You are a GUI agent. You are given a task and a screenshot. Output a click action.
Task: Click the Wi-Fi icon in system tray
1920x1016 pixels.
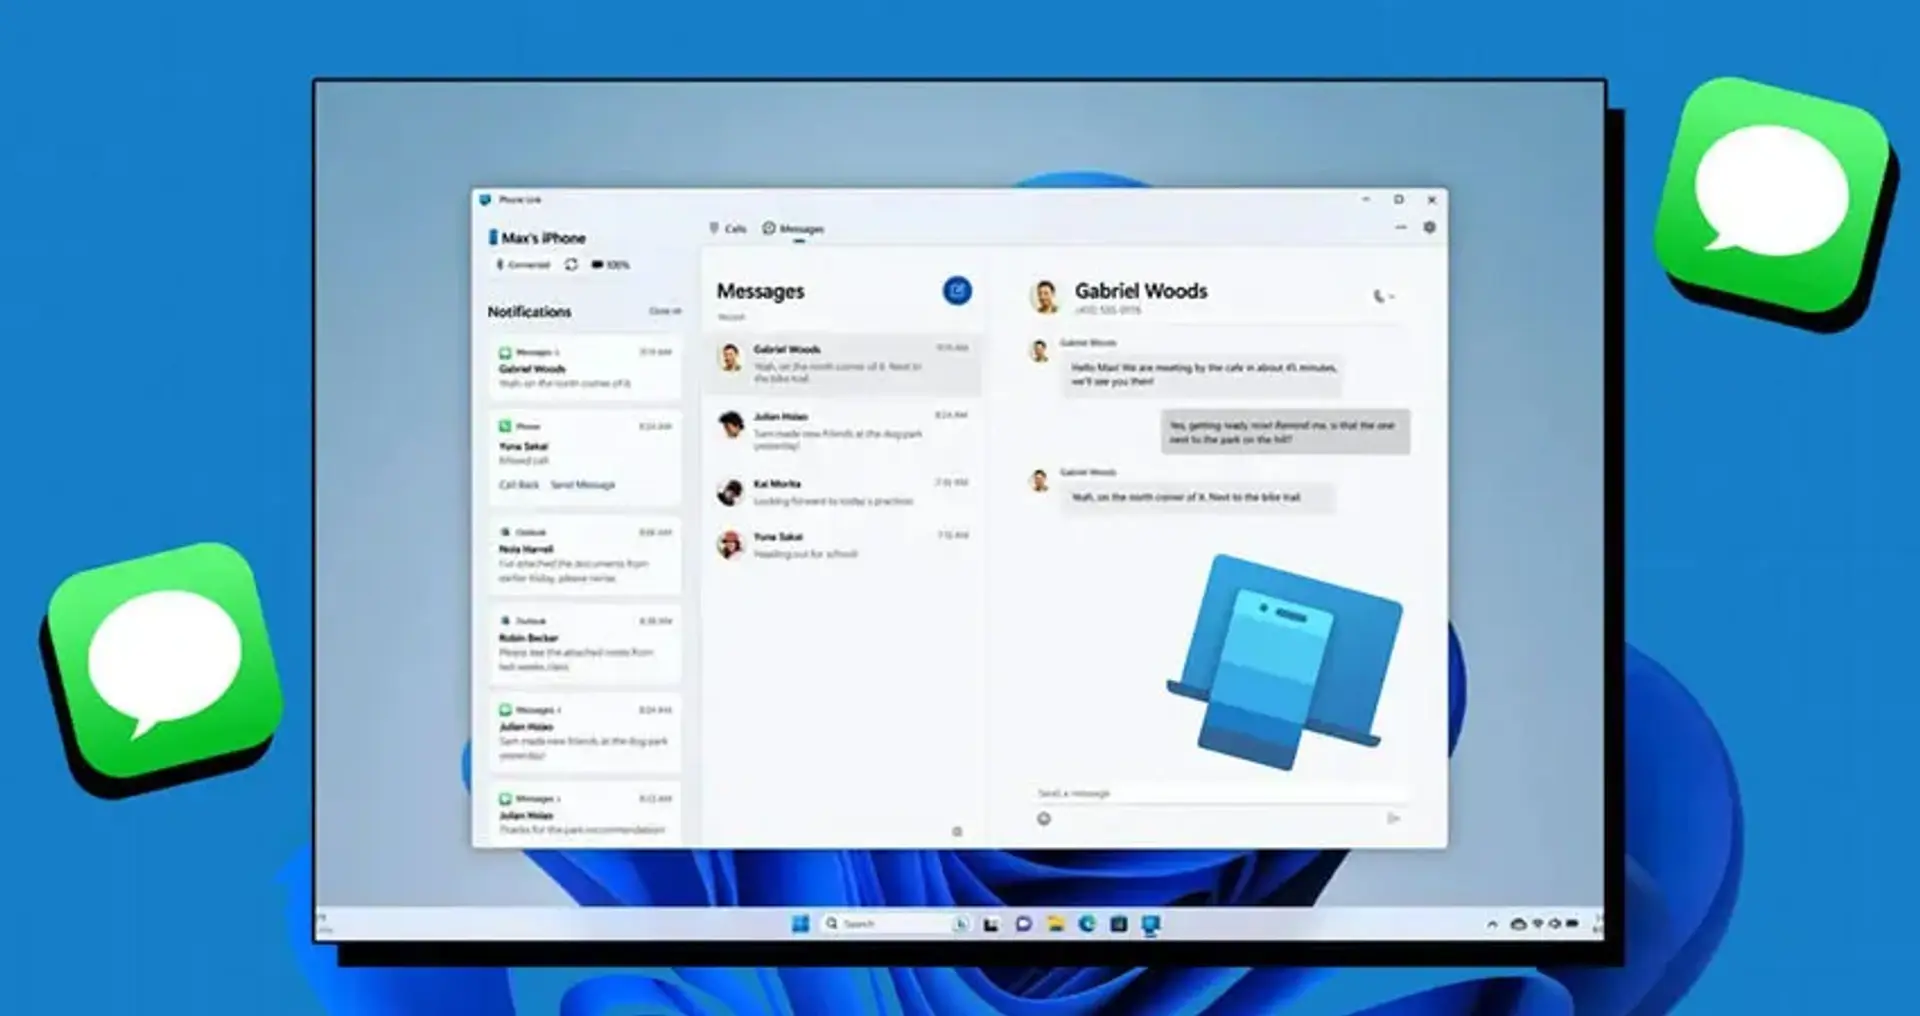click(1538, 925)
